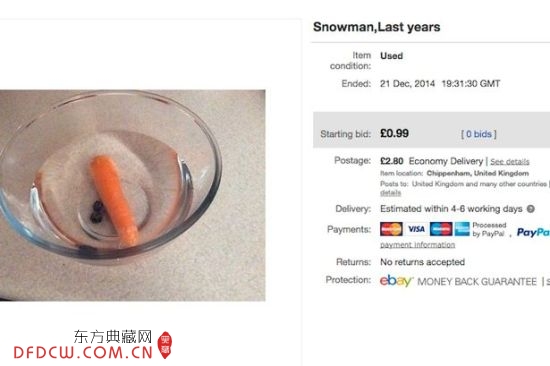Click the PayPal logo
The height and width of the screenshot is (366, 550).
tap(533, 232)
